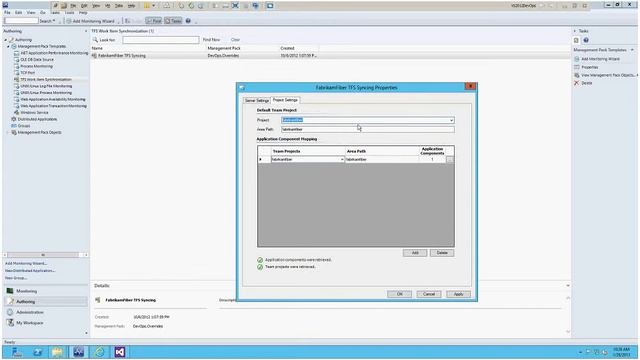
Task: Open the Go menu
Action: pyautogui.click(x=42, y=13)
